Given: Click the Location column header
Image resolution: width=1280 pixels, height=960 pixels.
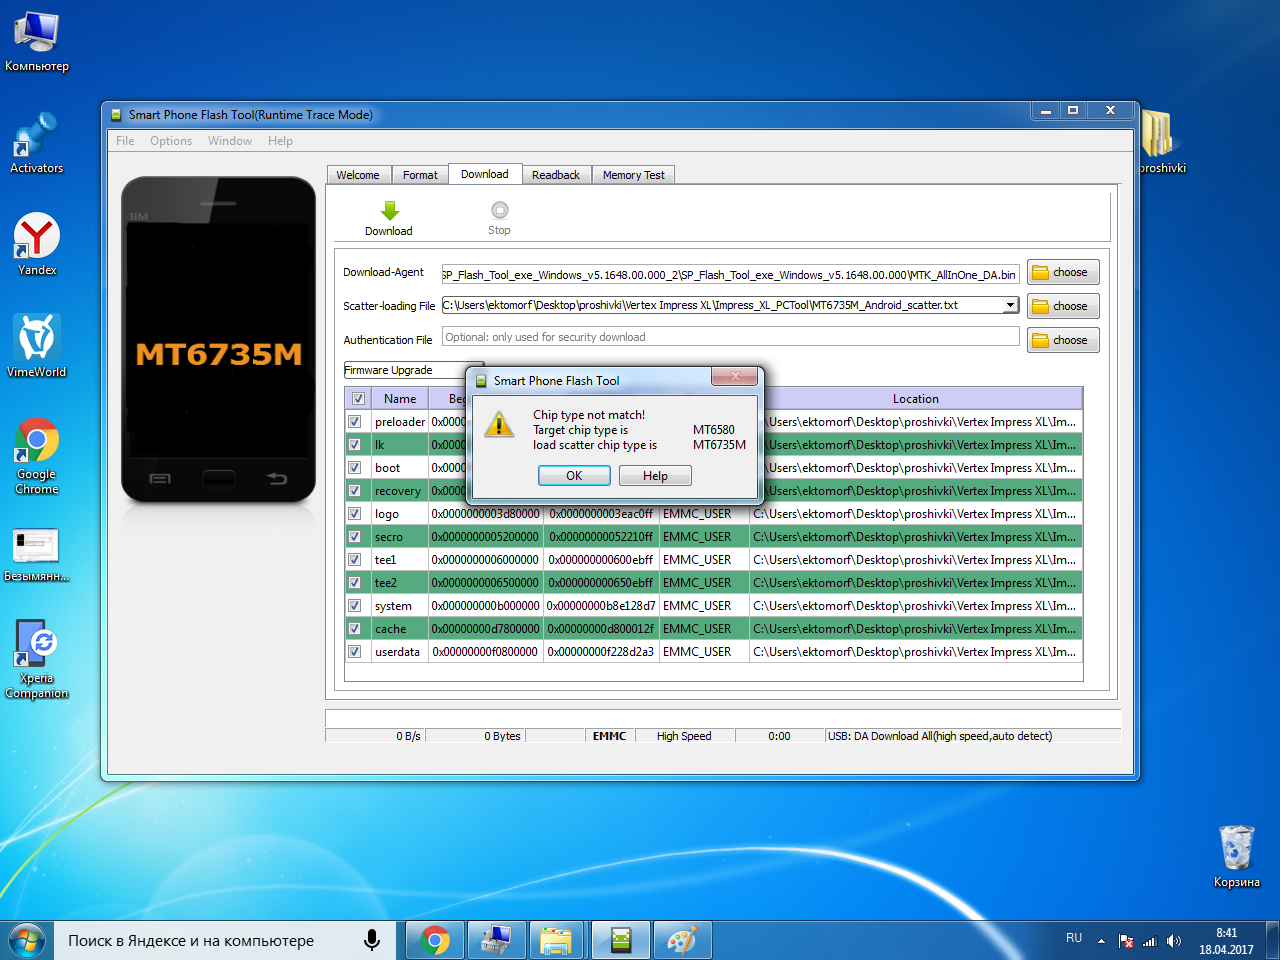Looking at the screenshot, I should 916,398.
